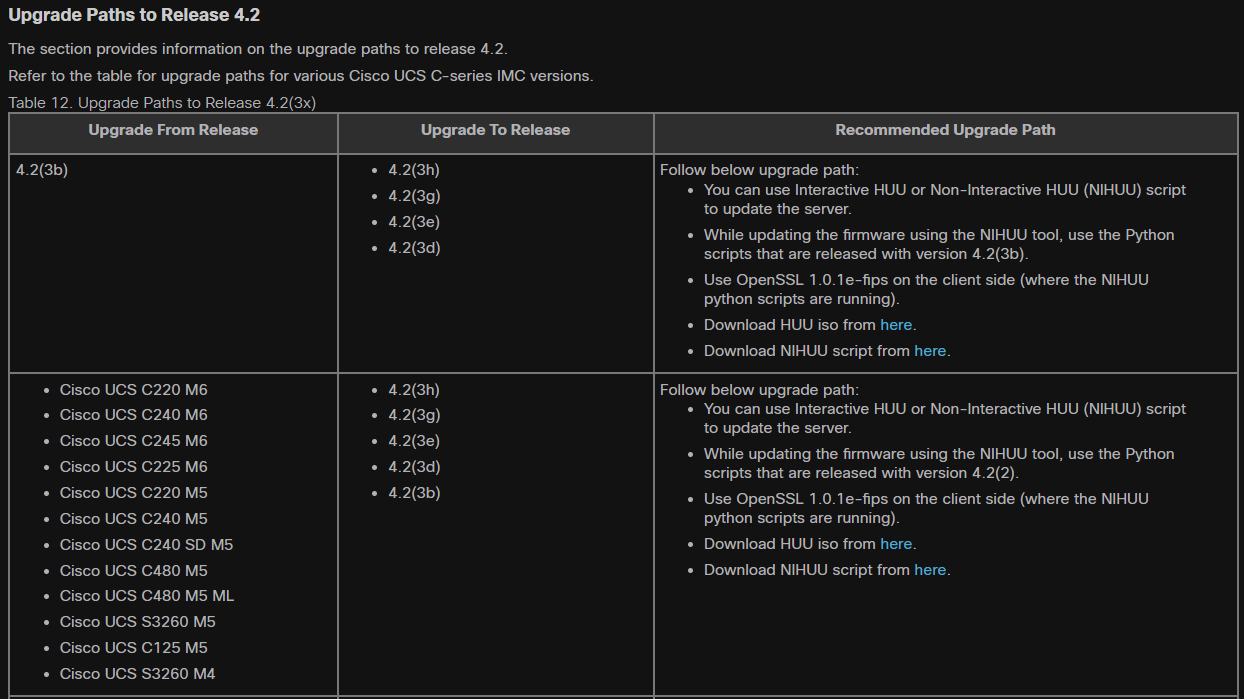Select 'Cisco UCS S3260 M5' in the list

pos(138,622)
